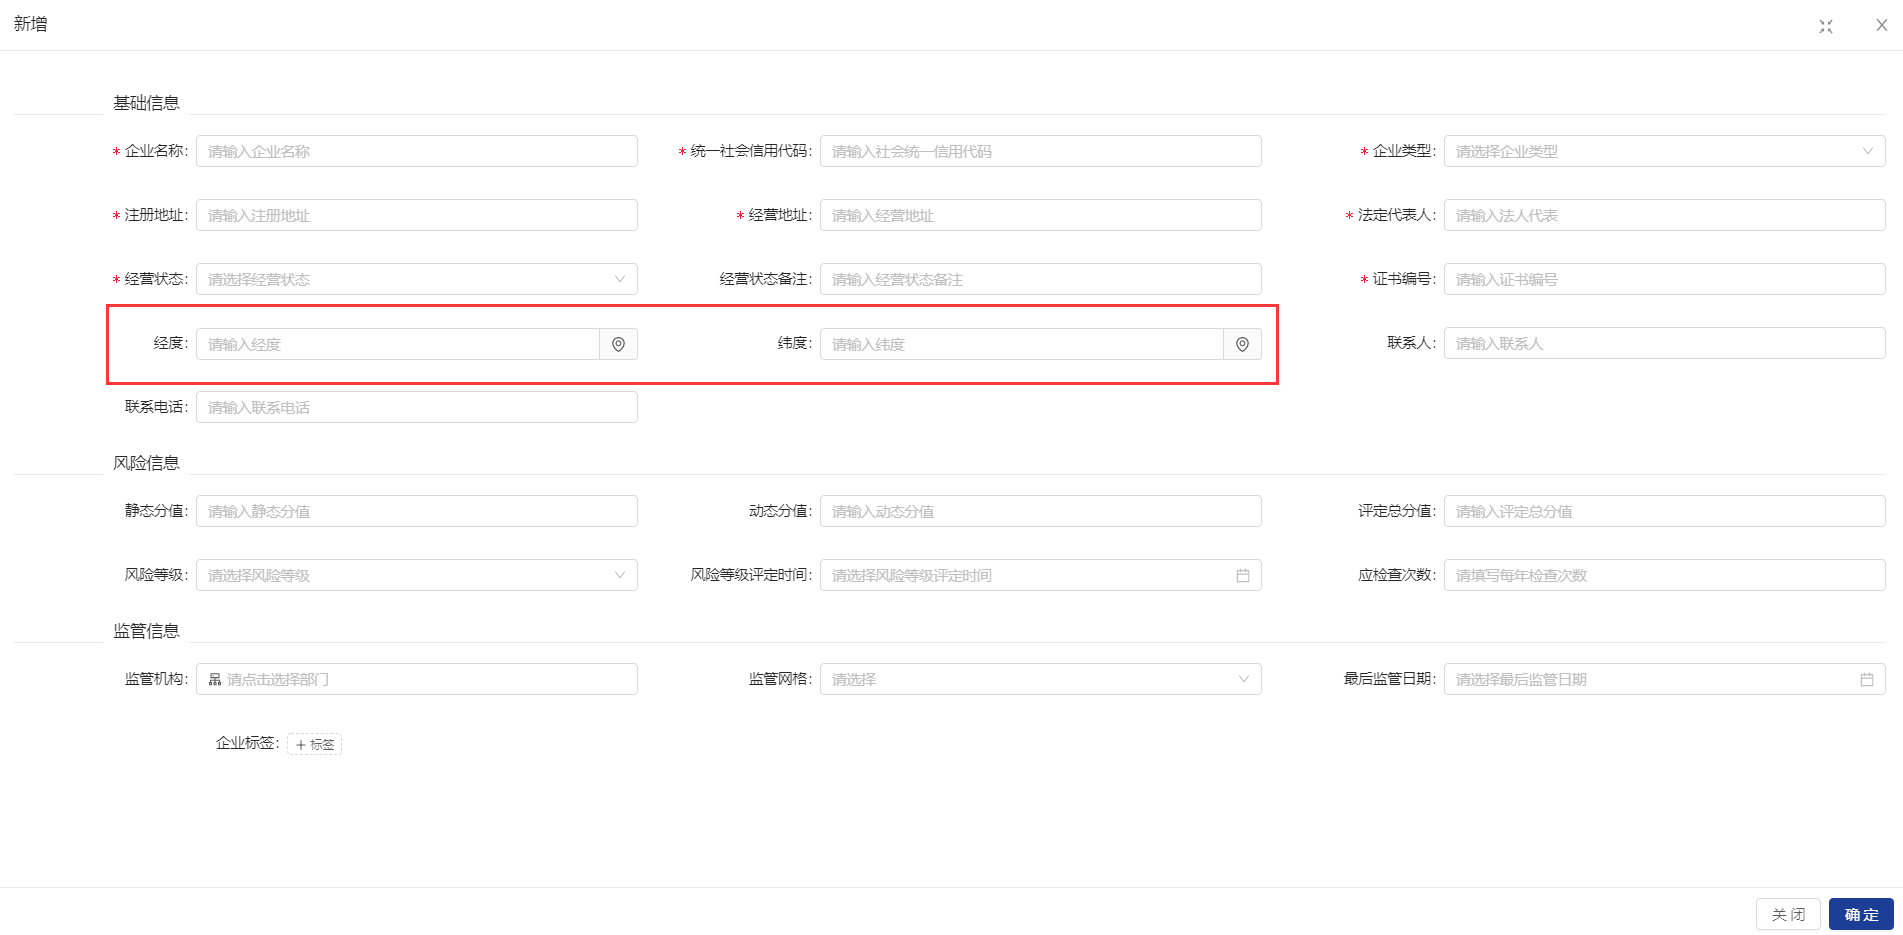Screen dimensions: 1903x935
Task: Click calendar icon in risk level evaluation time
Action: 1242,576
